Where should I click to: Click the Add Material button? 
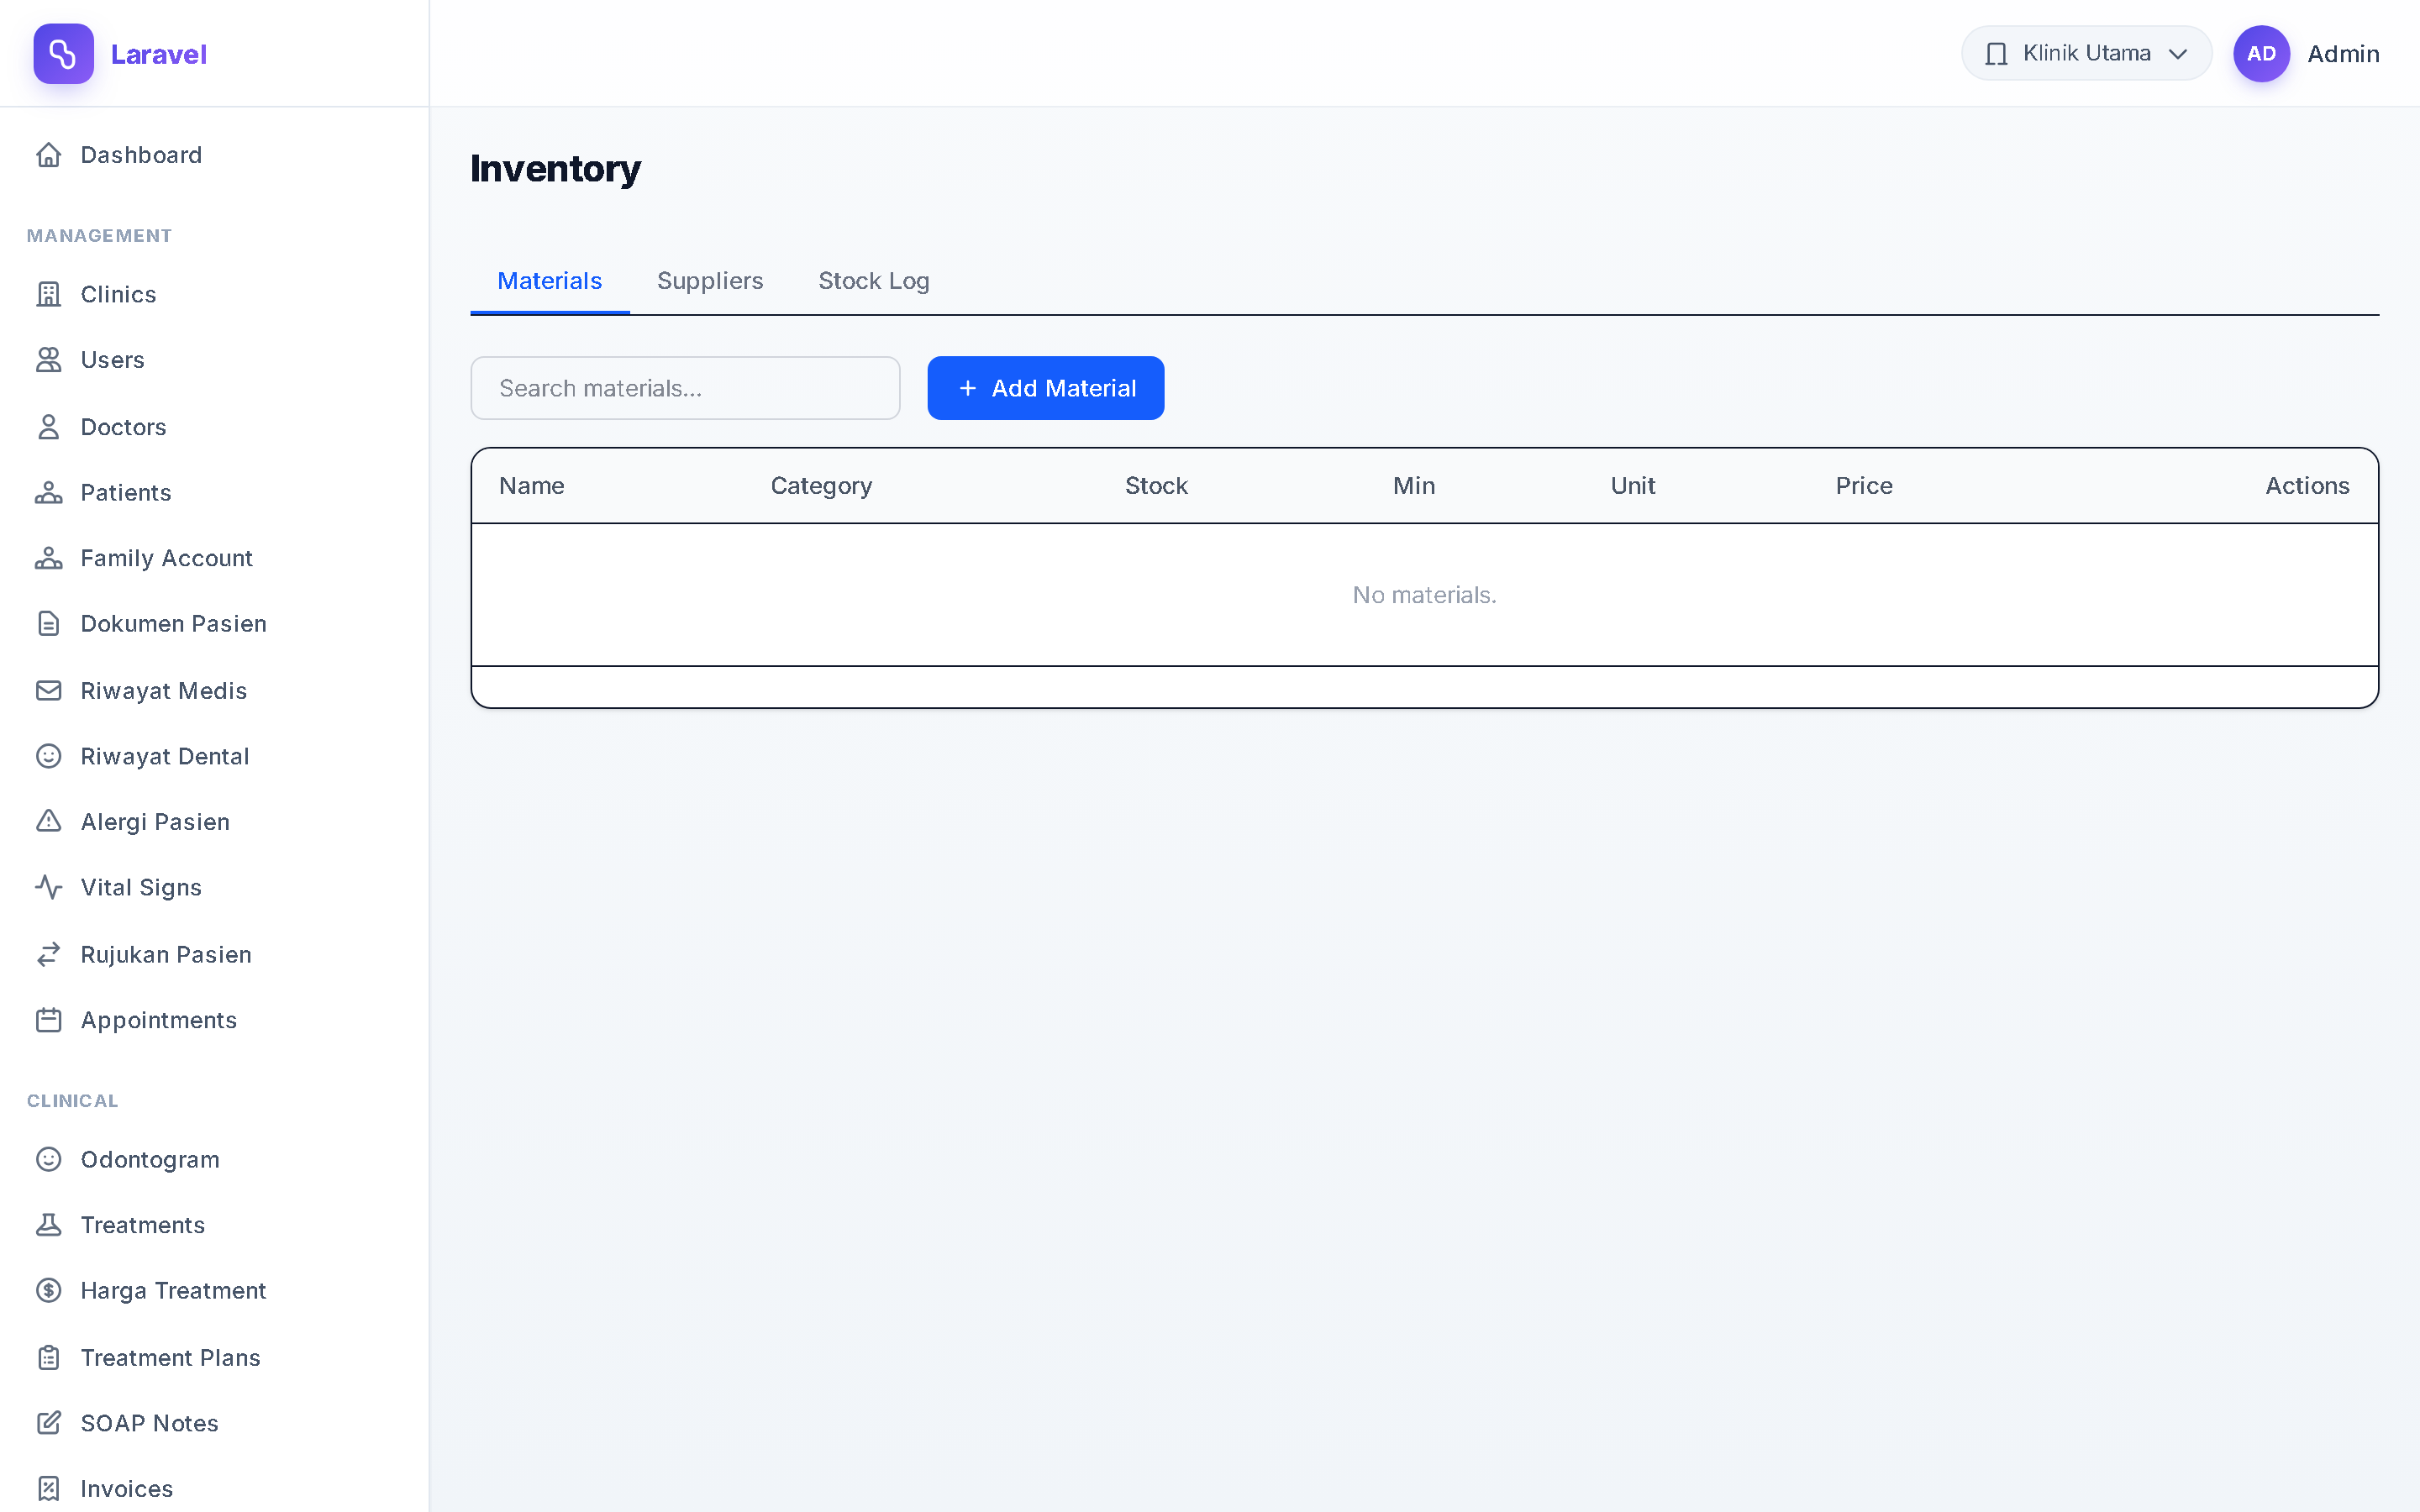click(1045, 388)
